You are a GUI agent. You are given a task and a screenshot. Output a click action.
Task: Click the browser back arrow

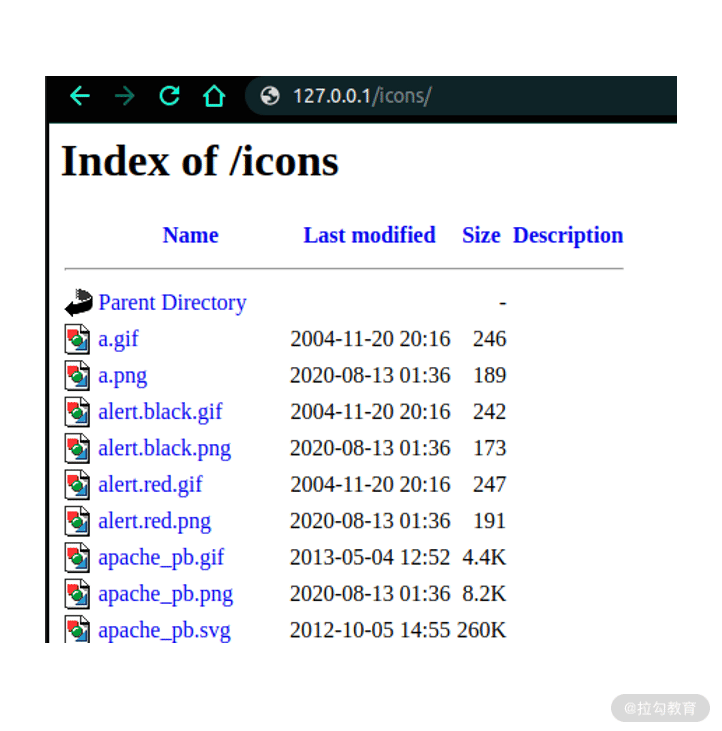click(x=80, y=97)
